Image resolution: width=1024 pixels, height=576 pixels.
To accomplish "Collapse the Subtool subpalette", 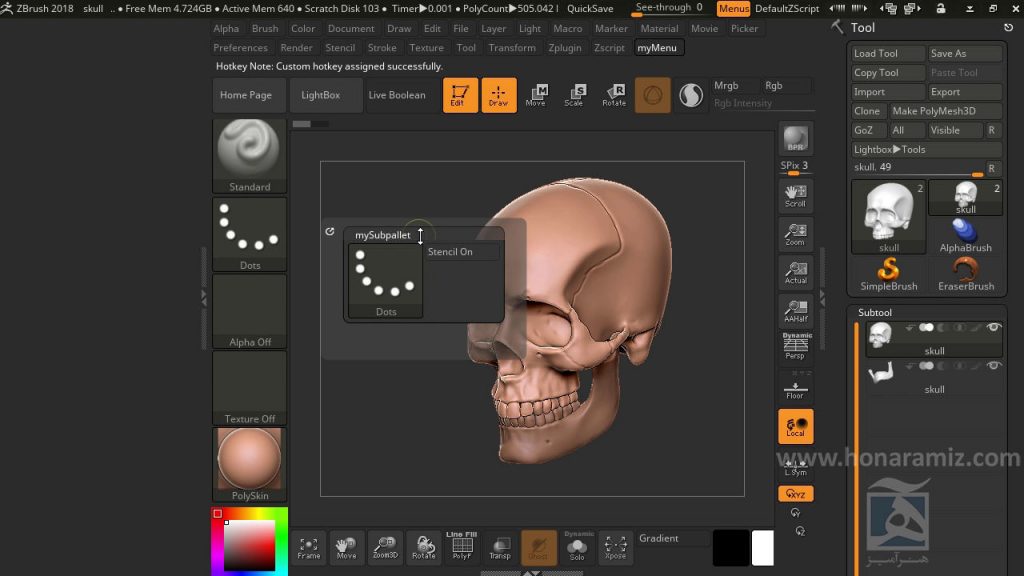I will click(875, 312).
